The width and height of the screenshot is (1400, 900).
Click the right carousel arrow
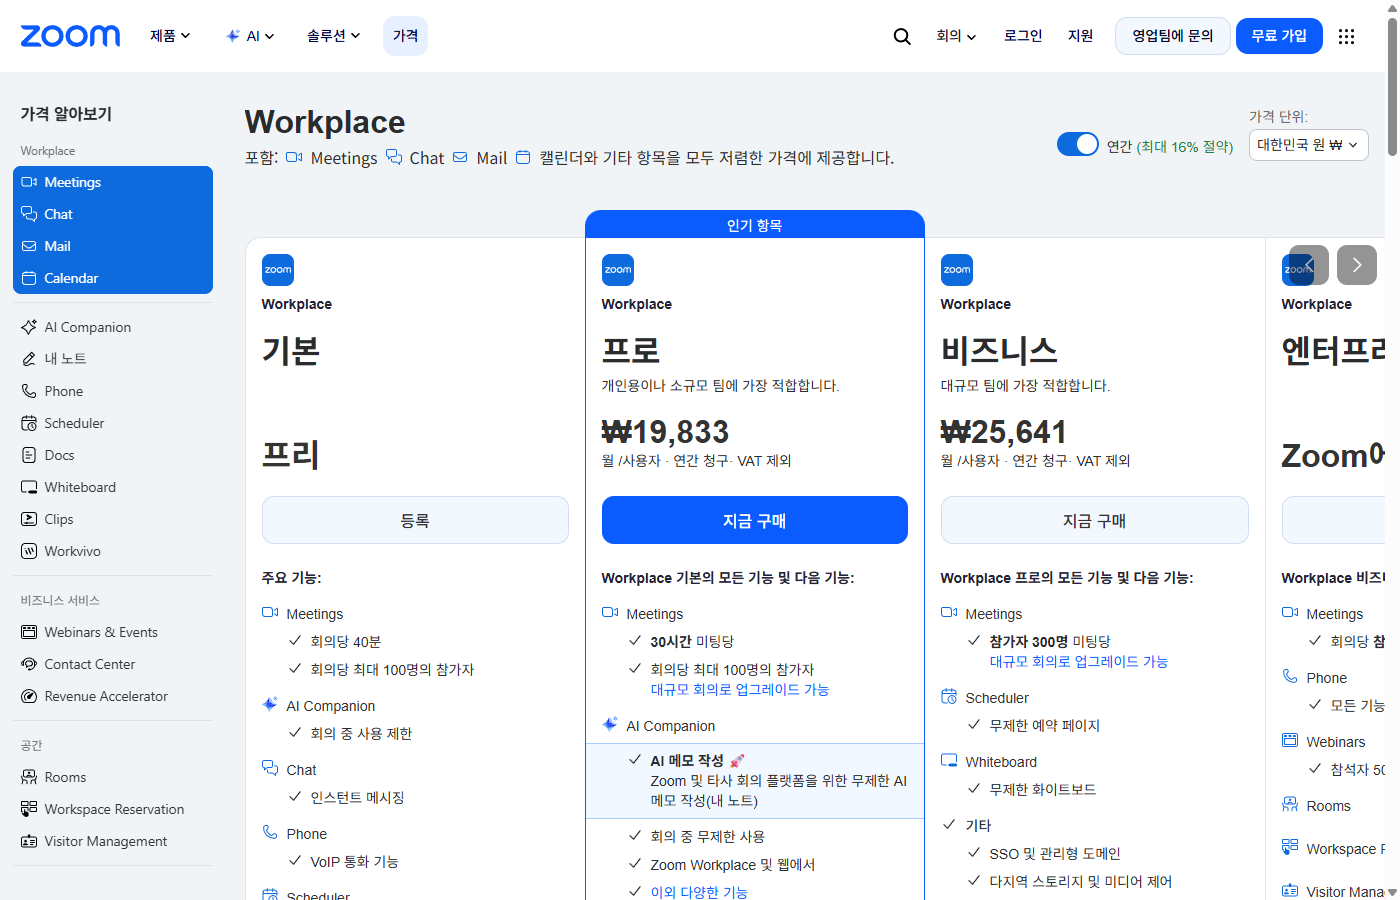click(1356, 264)
